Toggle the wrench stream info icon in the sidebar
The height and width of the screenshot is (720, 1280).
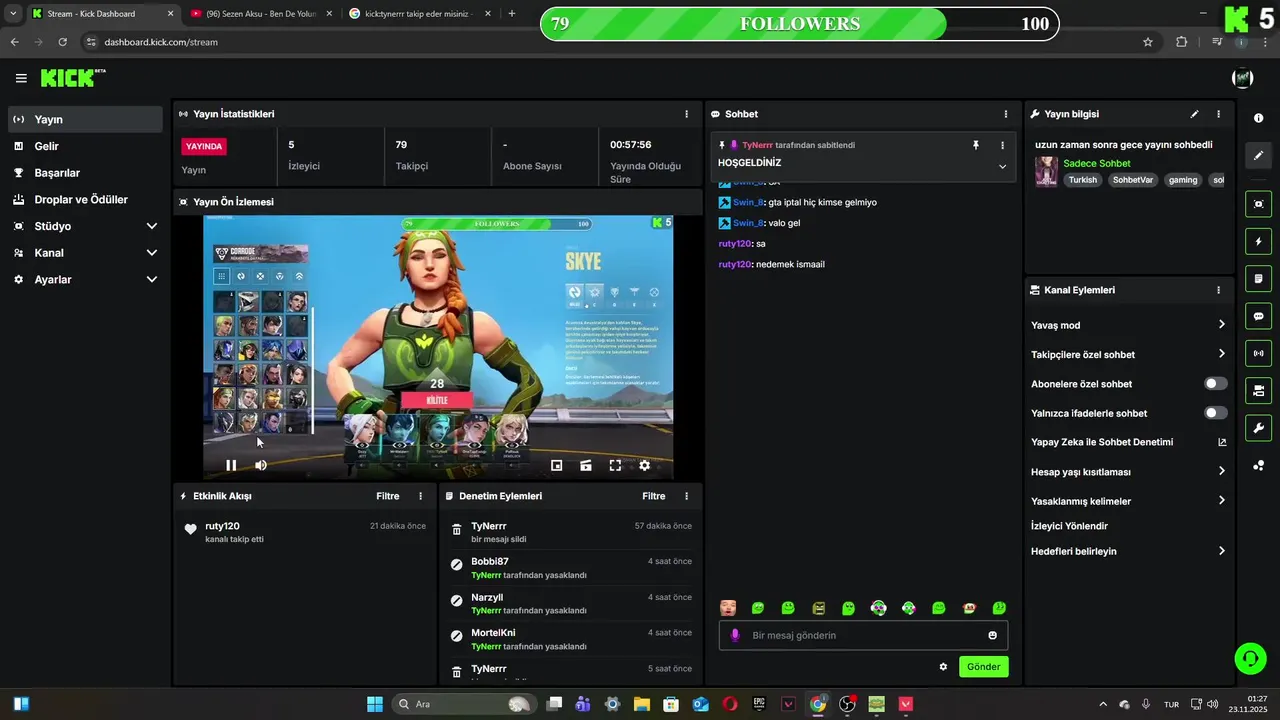1258,428
